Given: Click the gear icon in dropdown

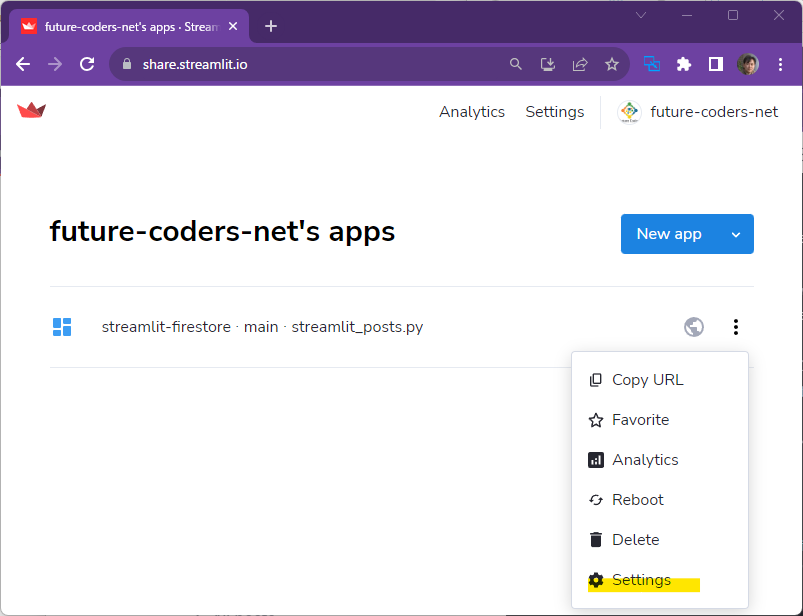Looking at the screenshot, I should [x=596, y=580].
